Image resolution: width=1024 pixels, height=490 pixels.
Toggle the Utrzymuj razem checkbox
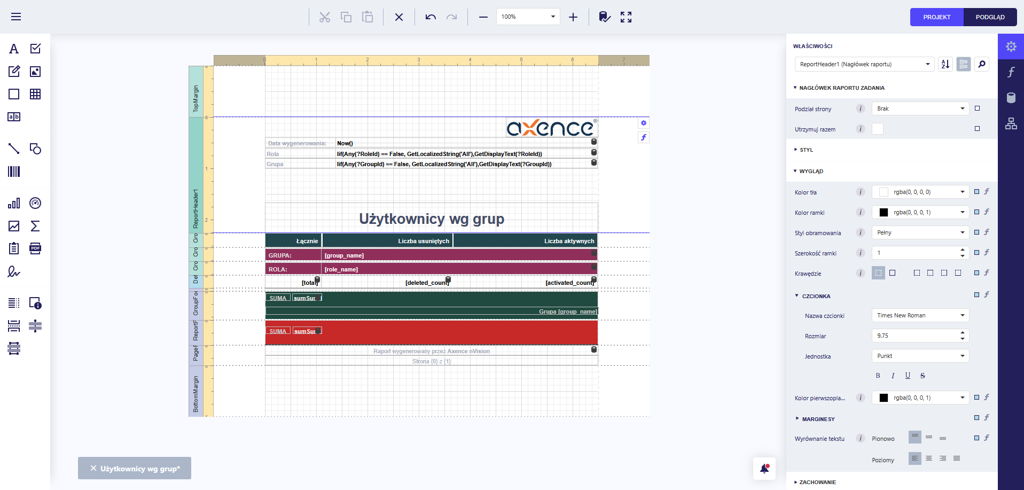pyautogui.click(x=878, y=129)
